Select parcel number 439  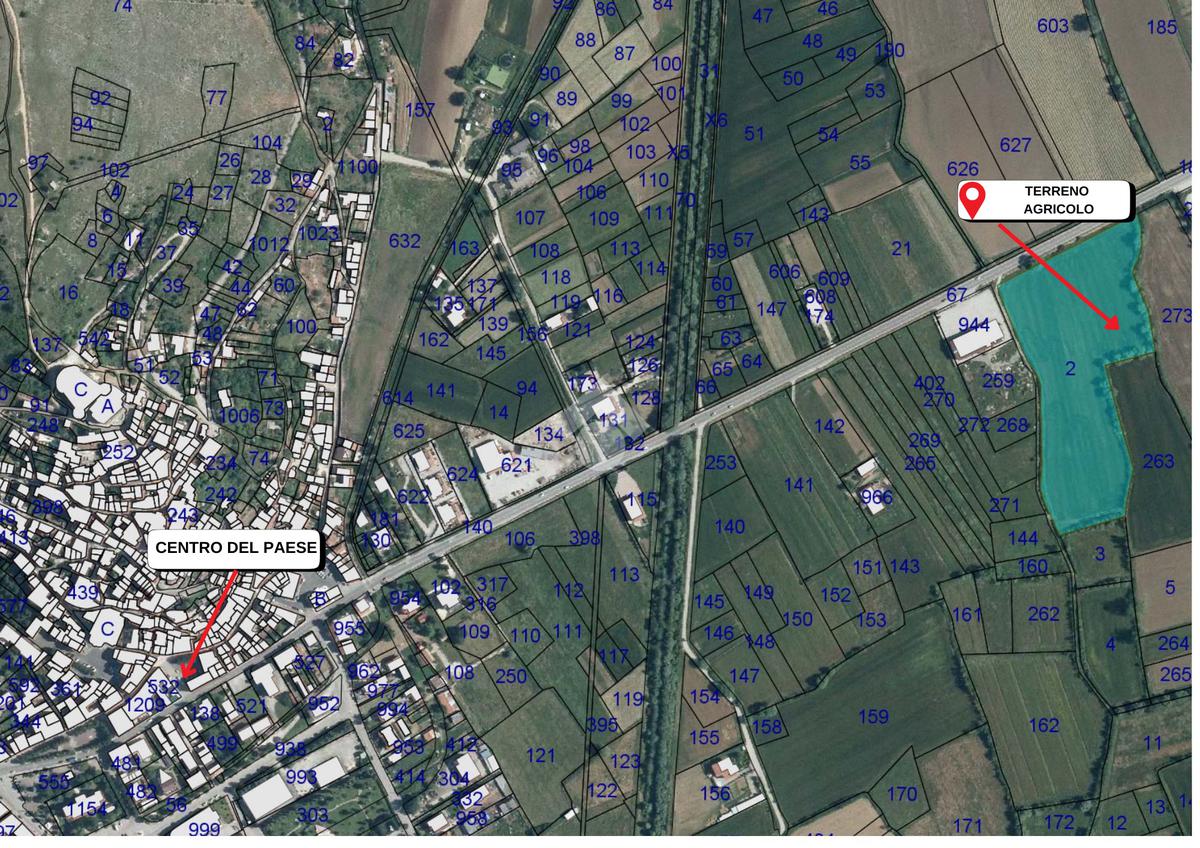(83, 592)
